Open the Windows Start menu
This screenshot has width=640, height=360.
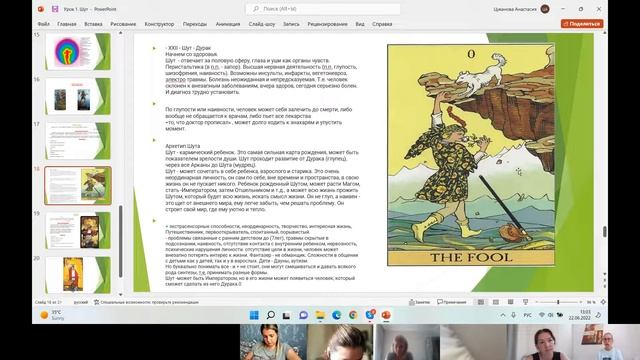pyautogui.click(x=254, y=315)
